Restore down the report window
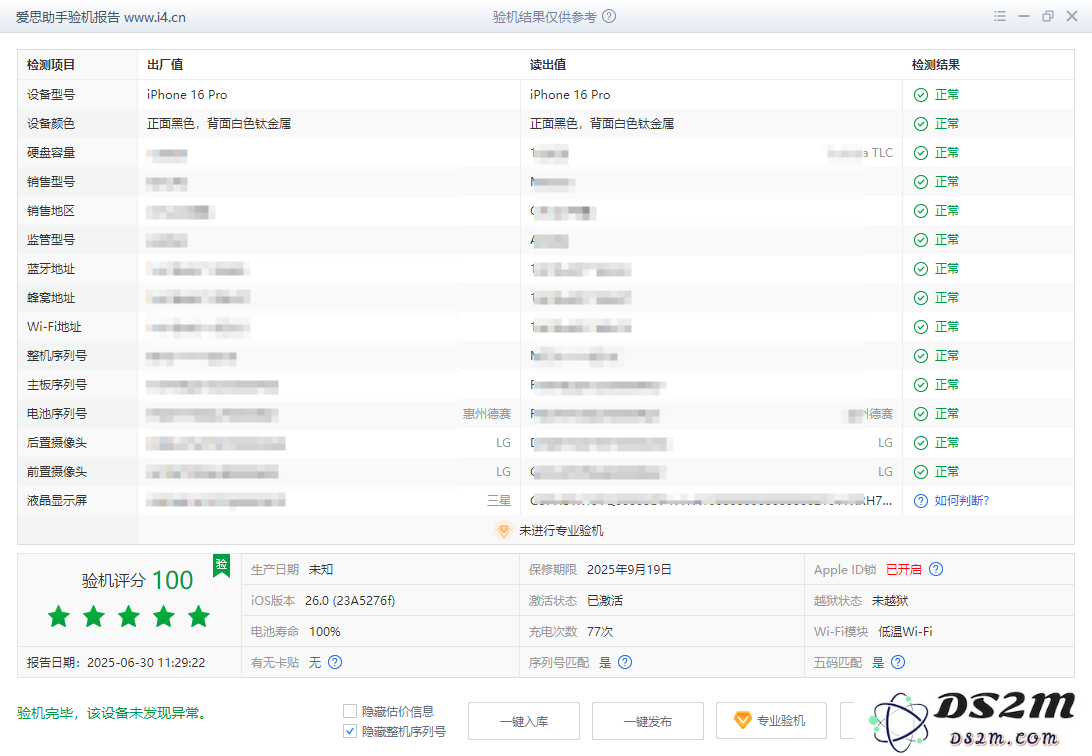Screen dimensions: 1092x756 click(1047, 16)
